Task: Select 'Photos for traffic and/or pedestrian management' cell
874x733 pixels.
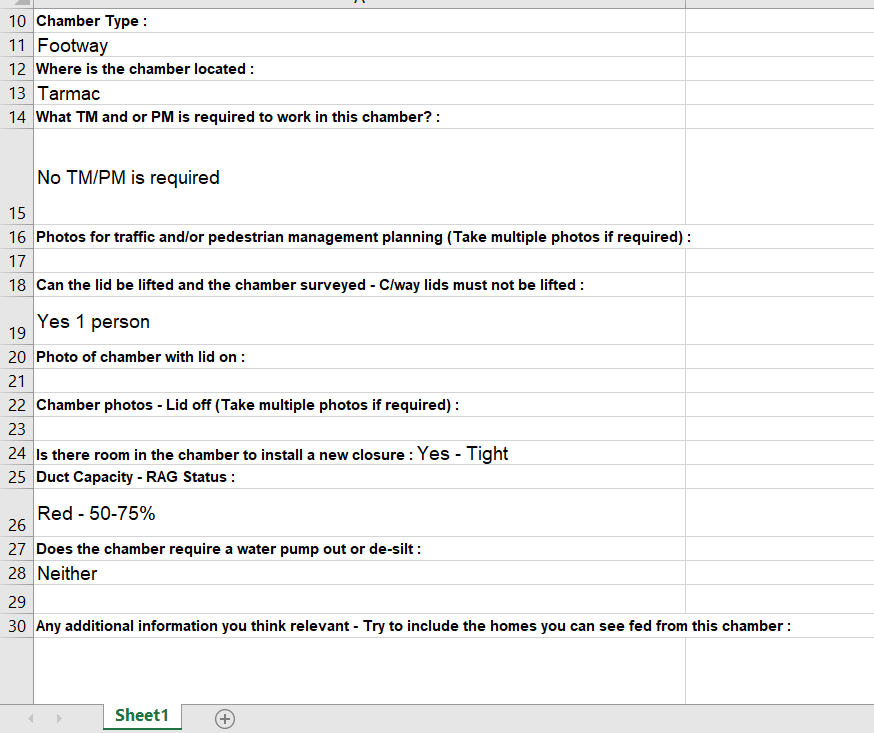Action: click(360, 237)
